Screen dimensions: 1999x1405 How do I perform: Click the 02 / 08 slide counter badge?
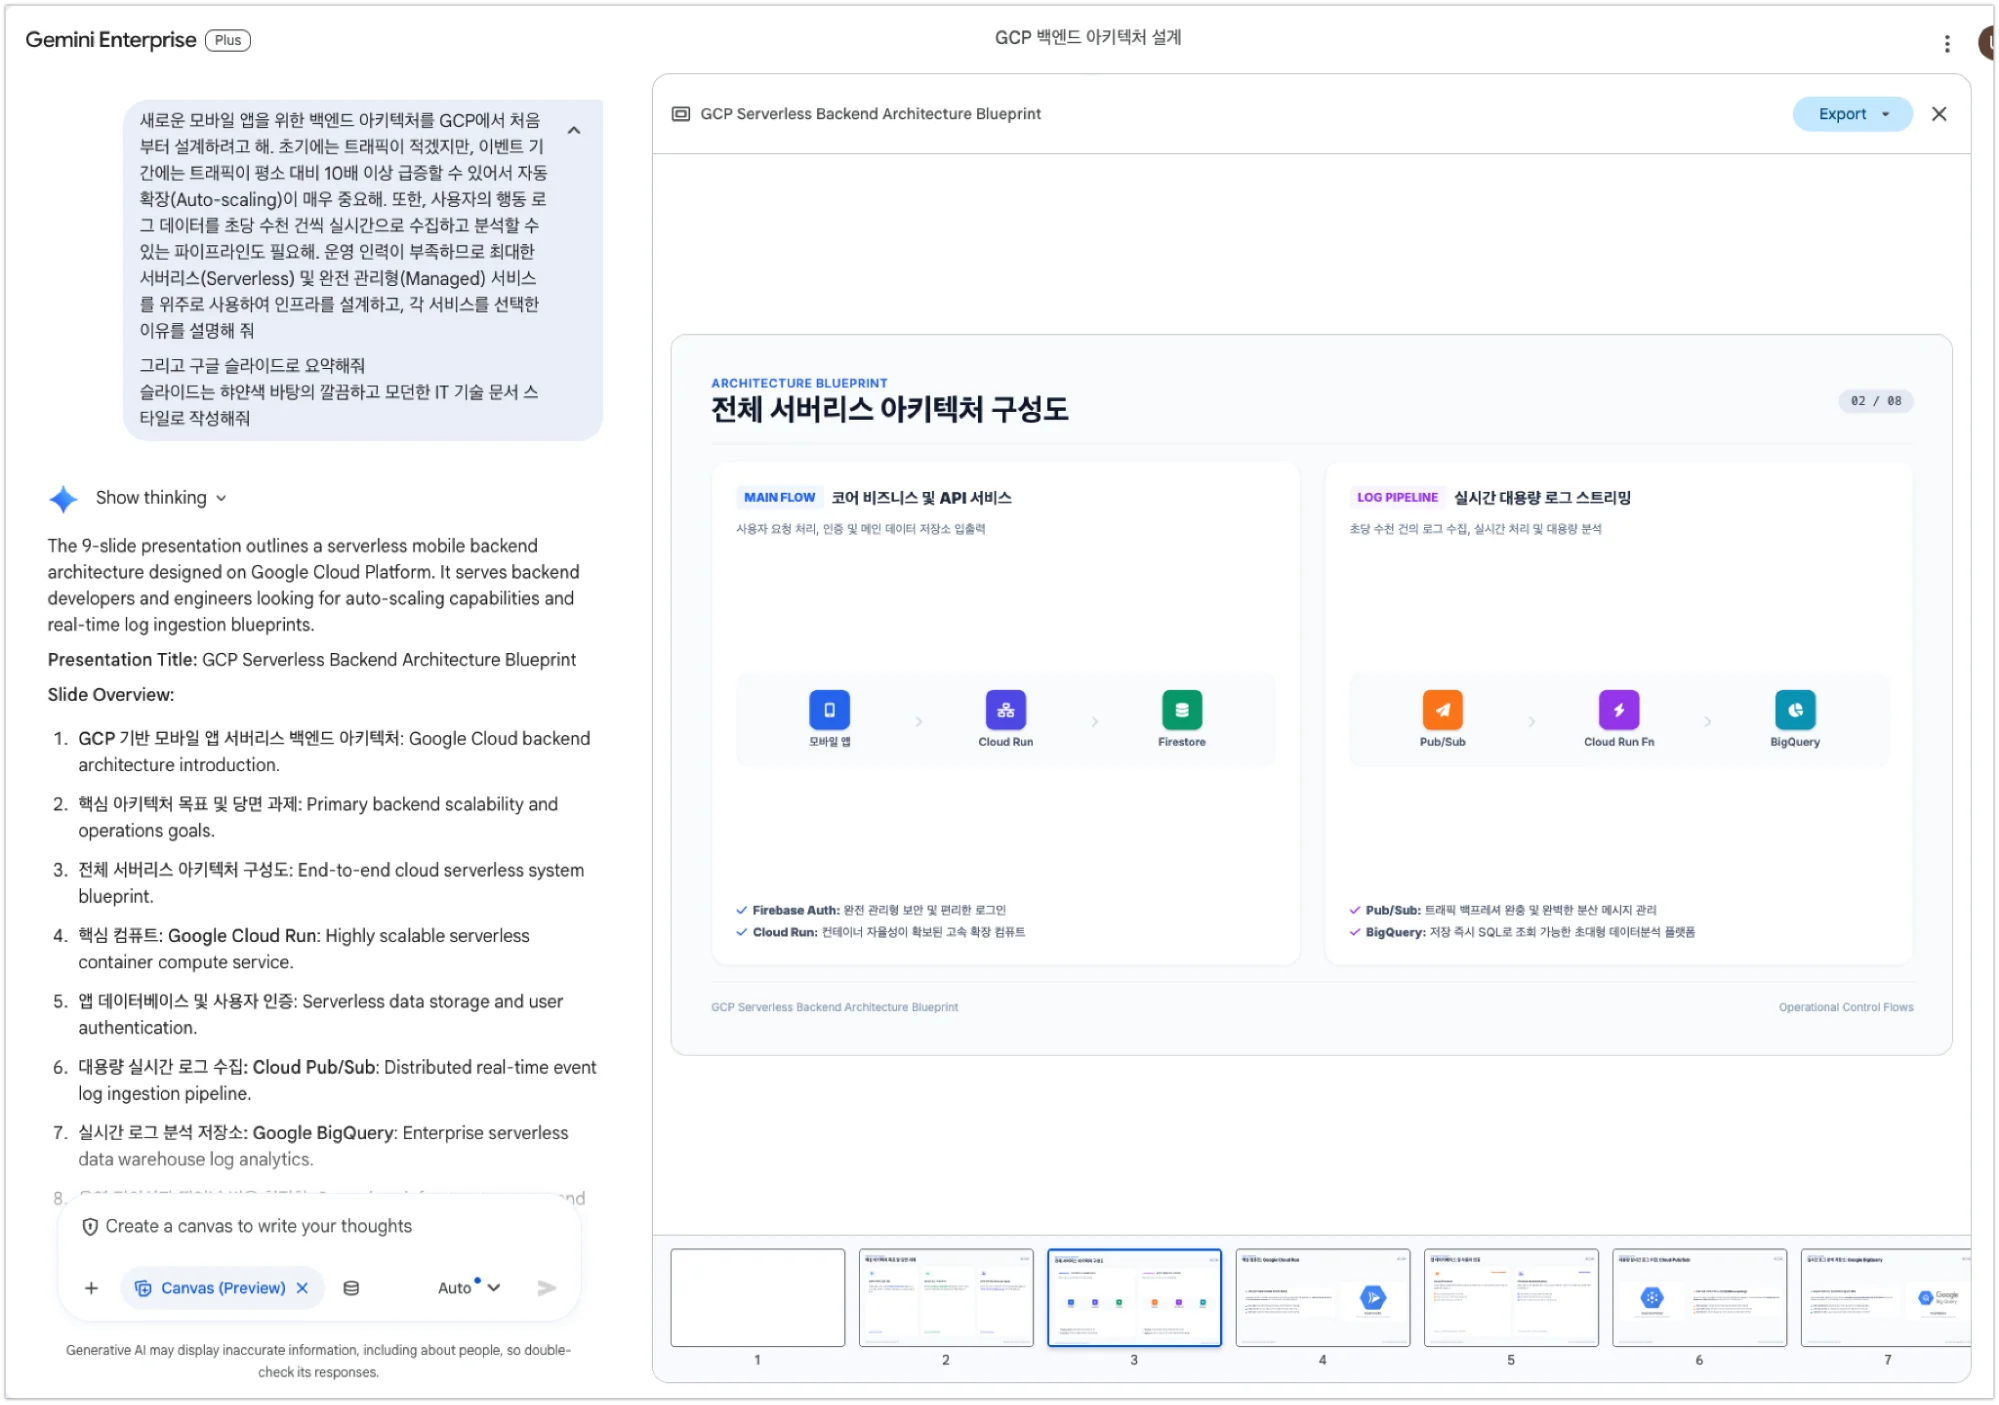[1876, 401]
